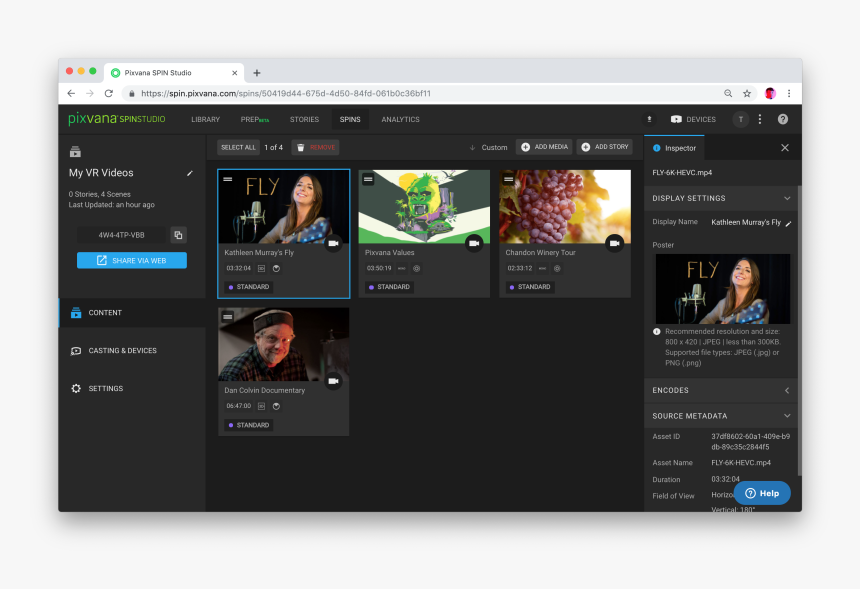Click STANDARD badge on Chandon Winery Tour
Screen dimensions: 860x589
(x=530, y=287)
